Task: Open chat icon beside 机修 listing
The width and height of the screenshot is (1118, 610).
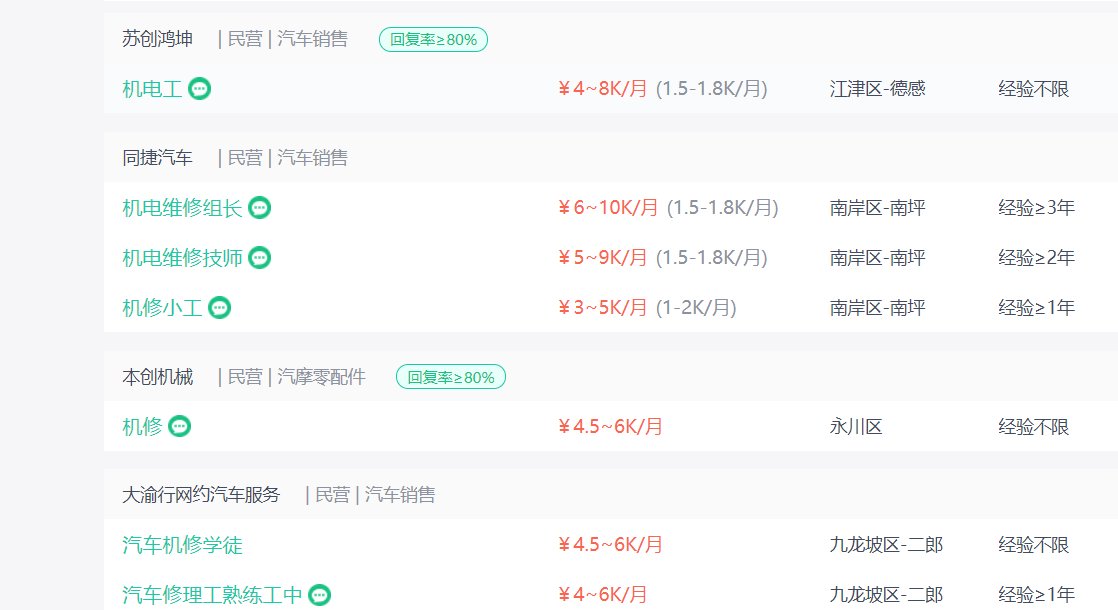Action: click(x=180, y=427)
